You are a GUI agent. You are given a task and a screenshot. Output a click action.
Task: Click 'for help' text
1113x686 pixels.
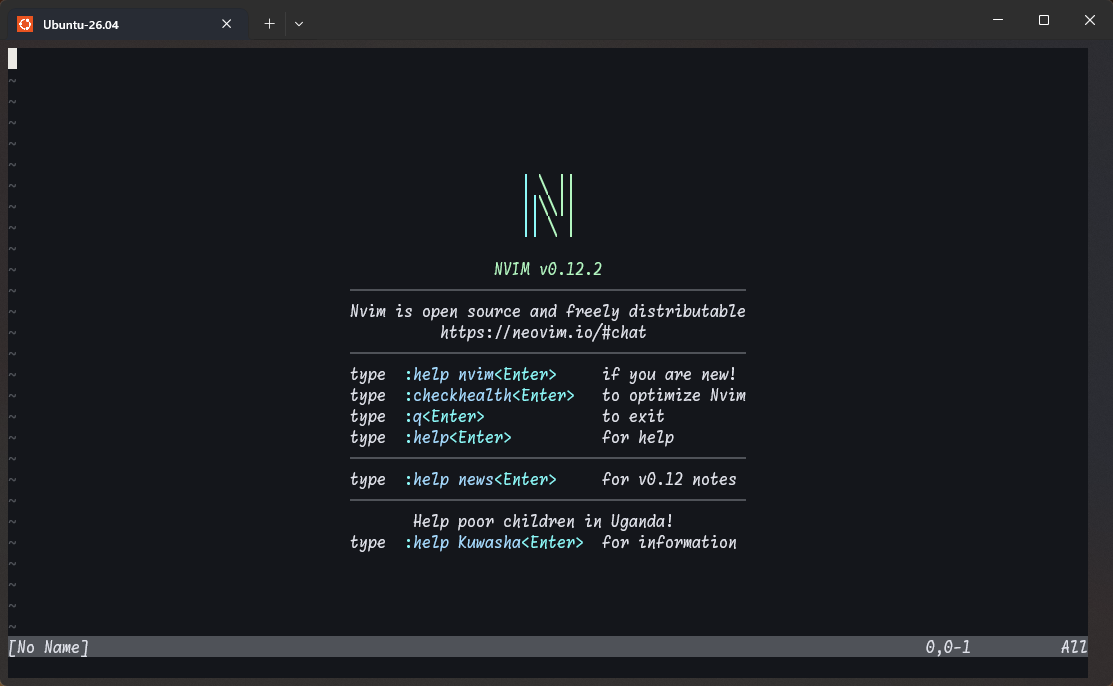click(638, 437)
